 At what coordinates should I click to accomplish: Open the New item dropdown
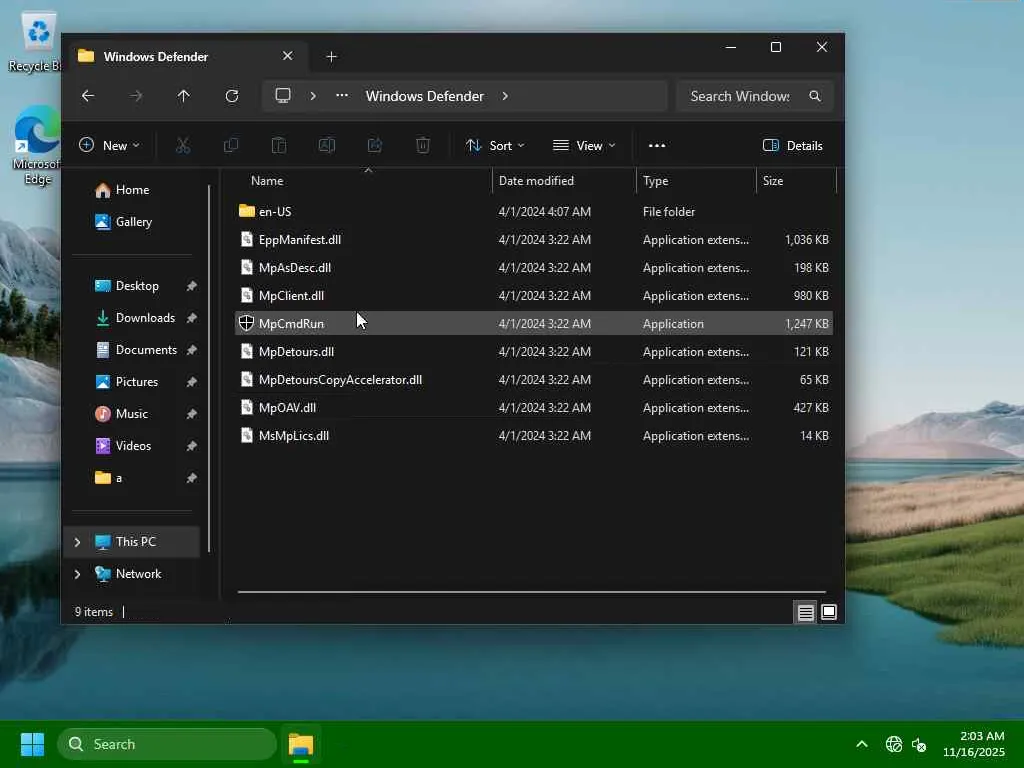pyautogui.click(x=109, y=146)
